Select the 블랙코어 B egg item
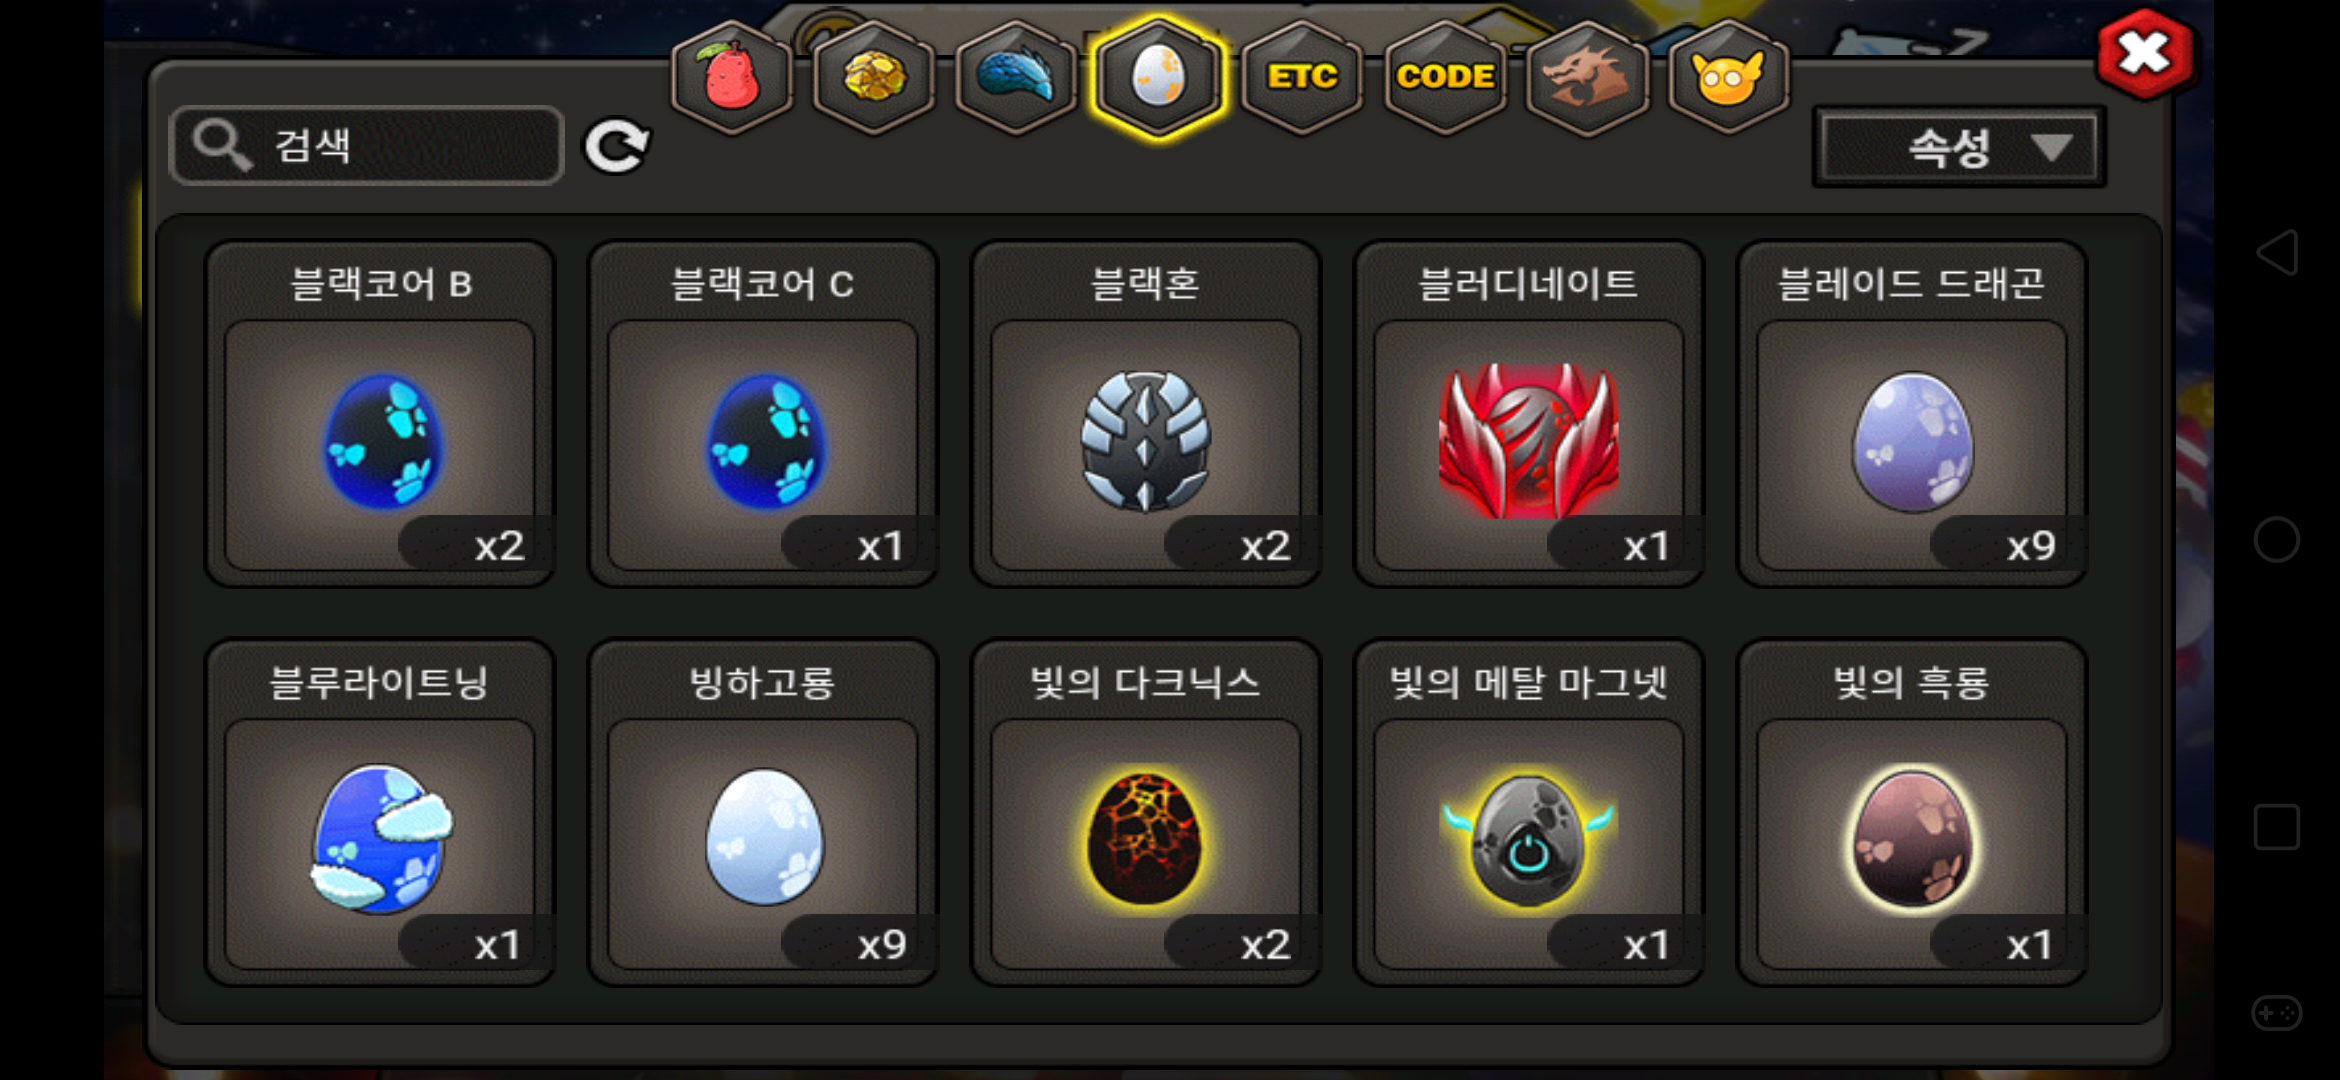2340x1080 pixels. pyautogui.click(x=380, y=413)
